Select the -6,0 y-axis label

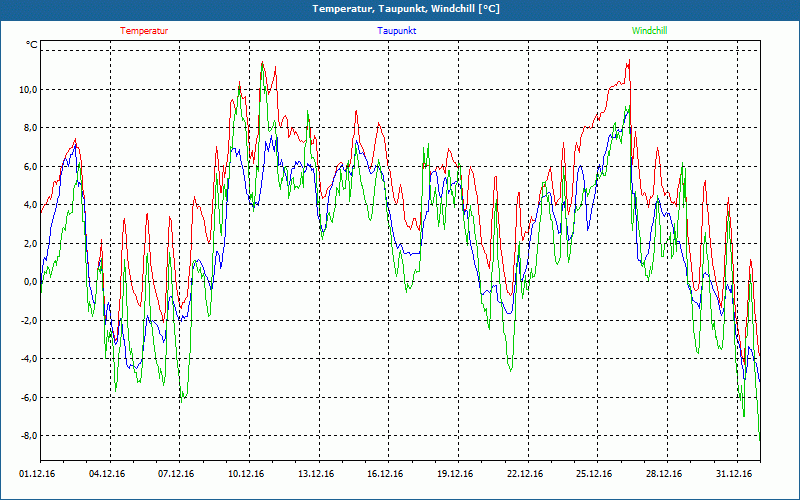[29, 397]
